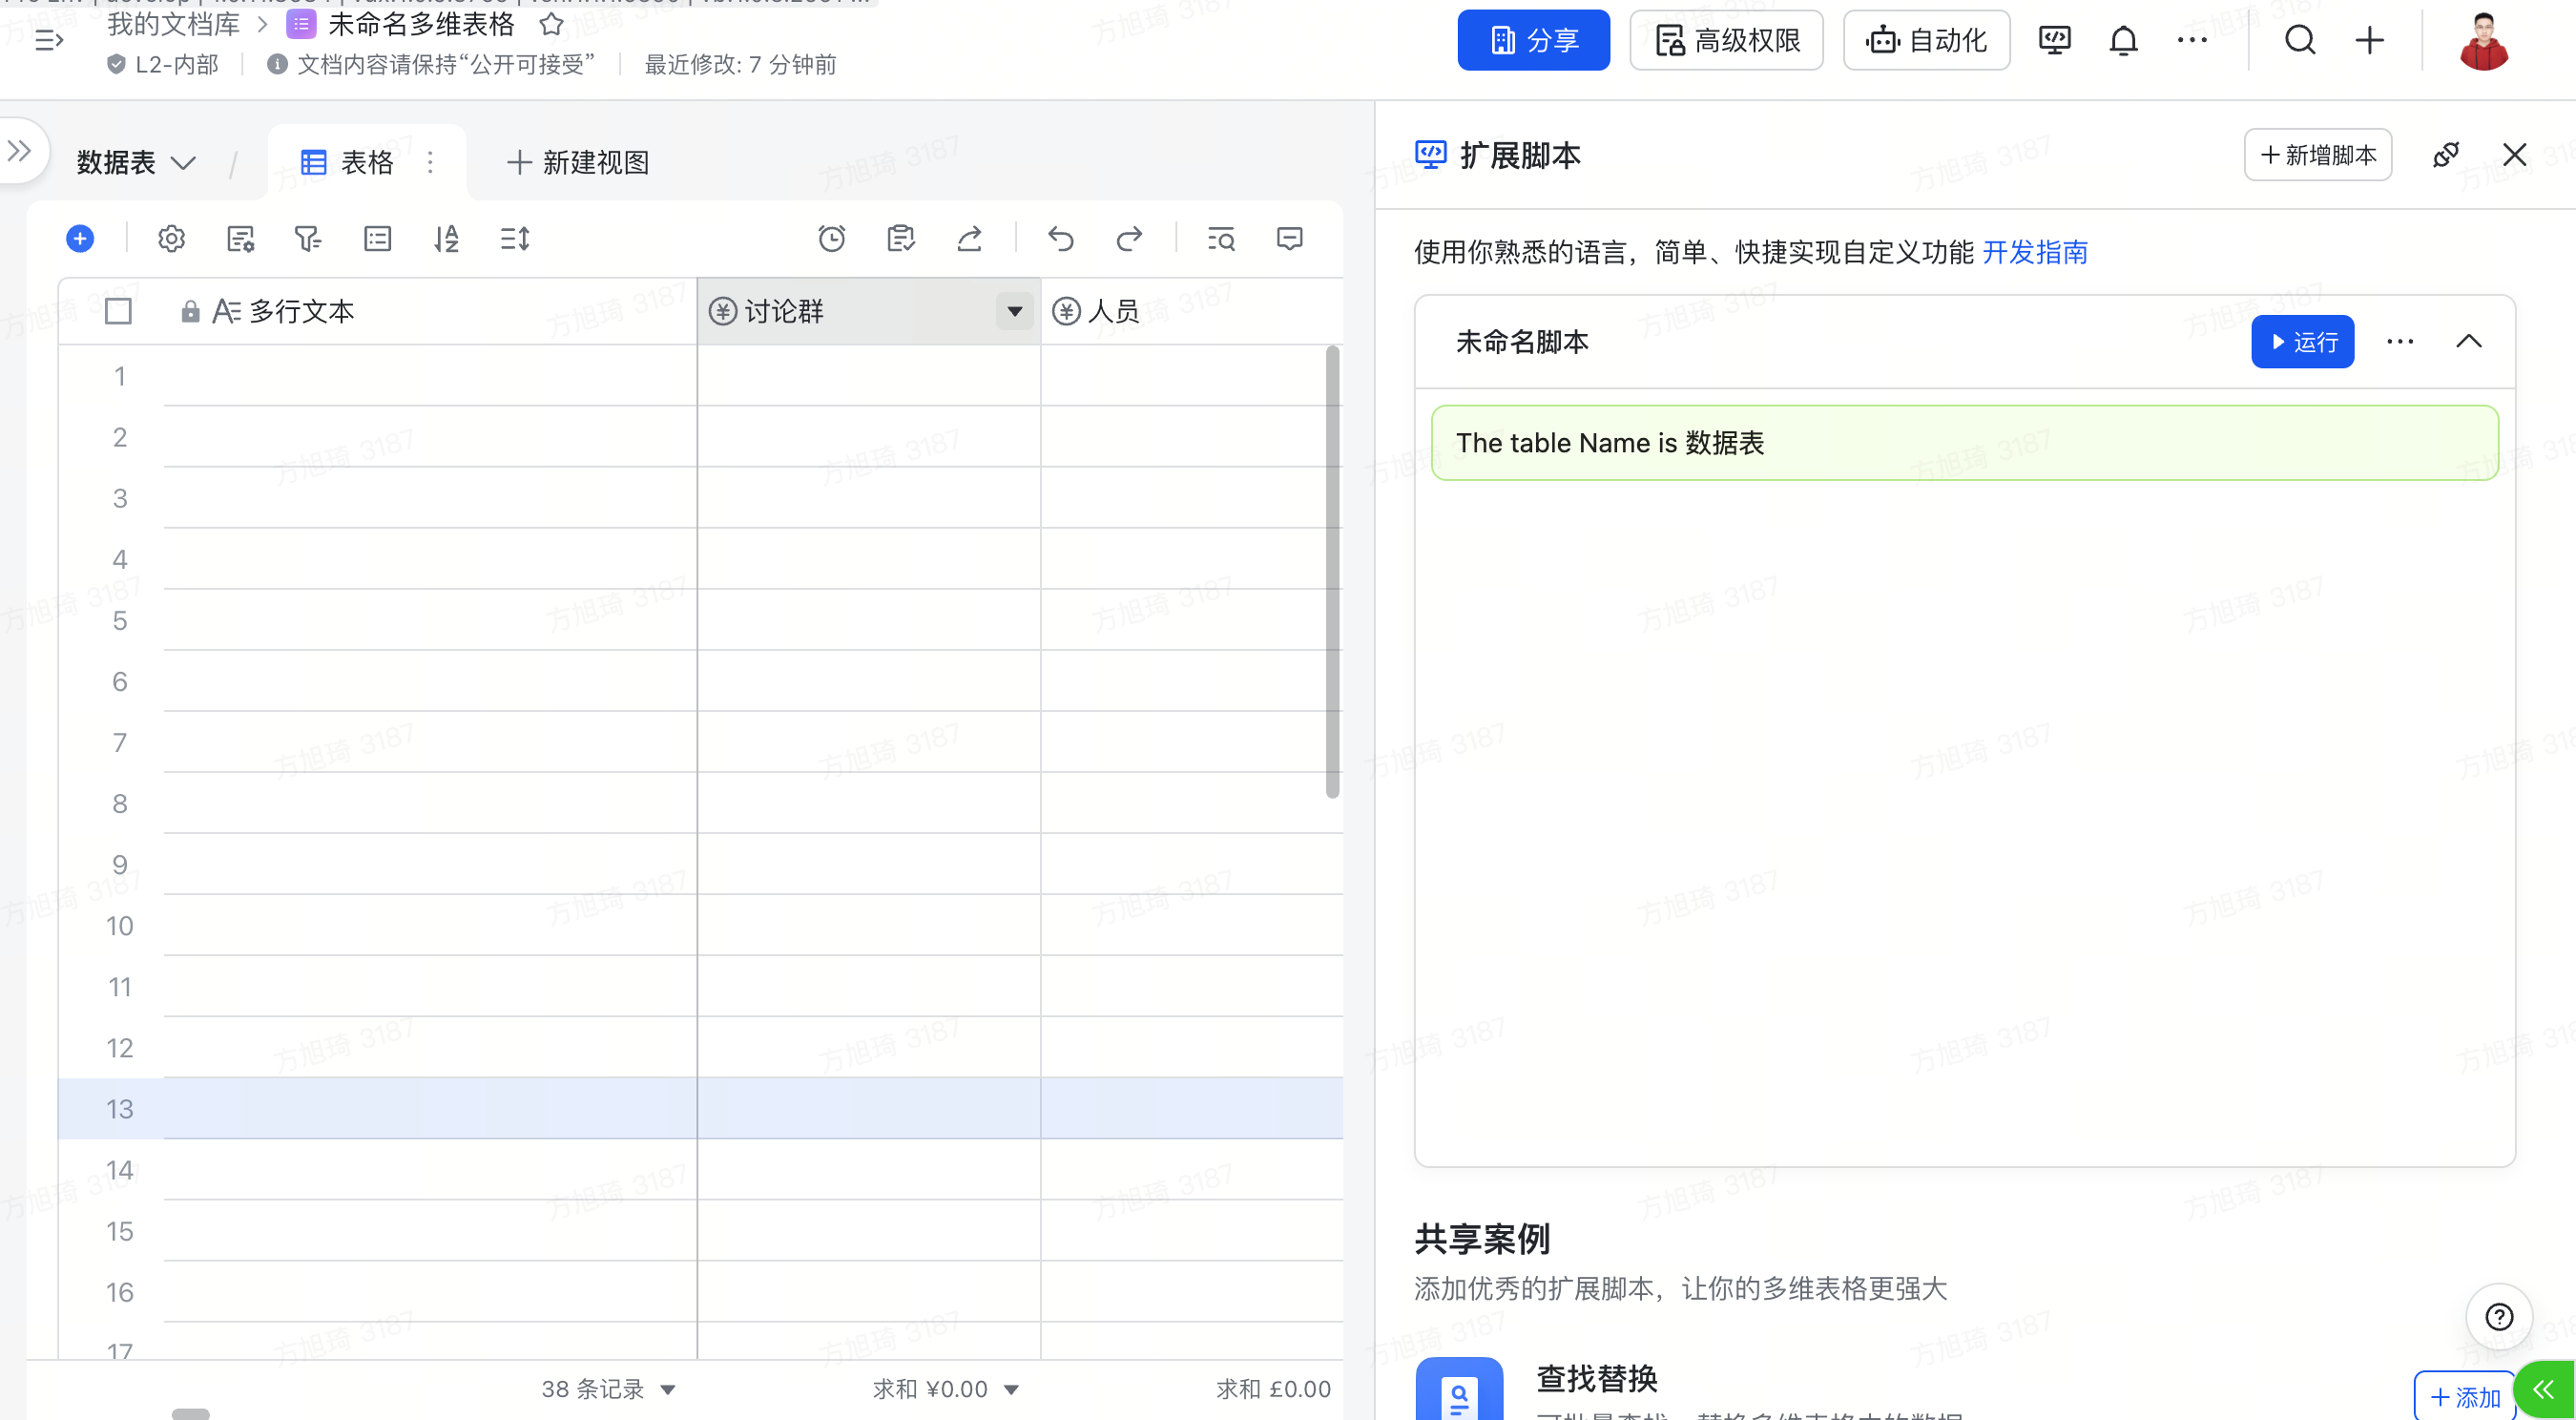Collapse the 未命名脚本 card chevron
Image resolution: width=2576 pixels, height=1420 pixels.
pos(2469,342)
